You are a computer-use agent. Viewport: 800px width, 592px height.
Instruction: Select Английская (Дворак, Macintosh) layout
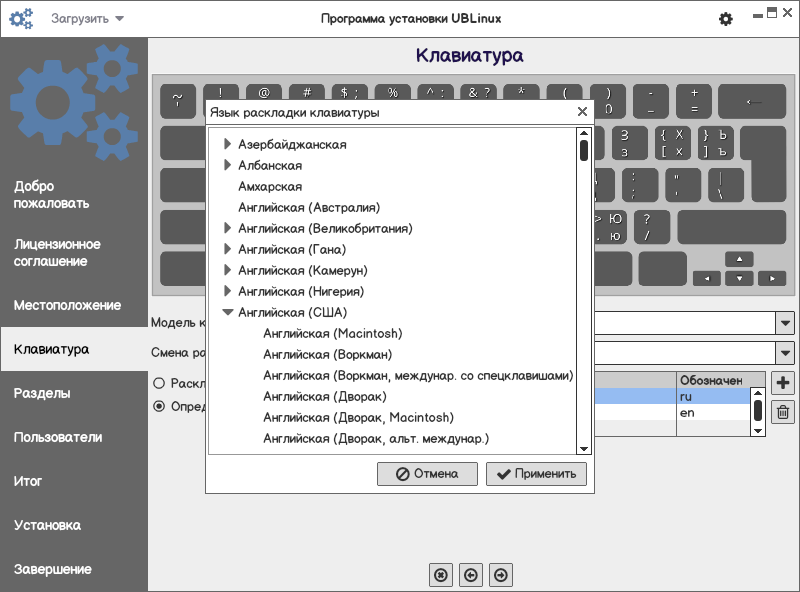(x=359, y=417)
